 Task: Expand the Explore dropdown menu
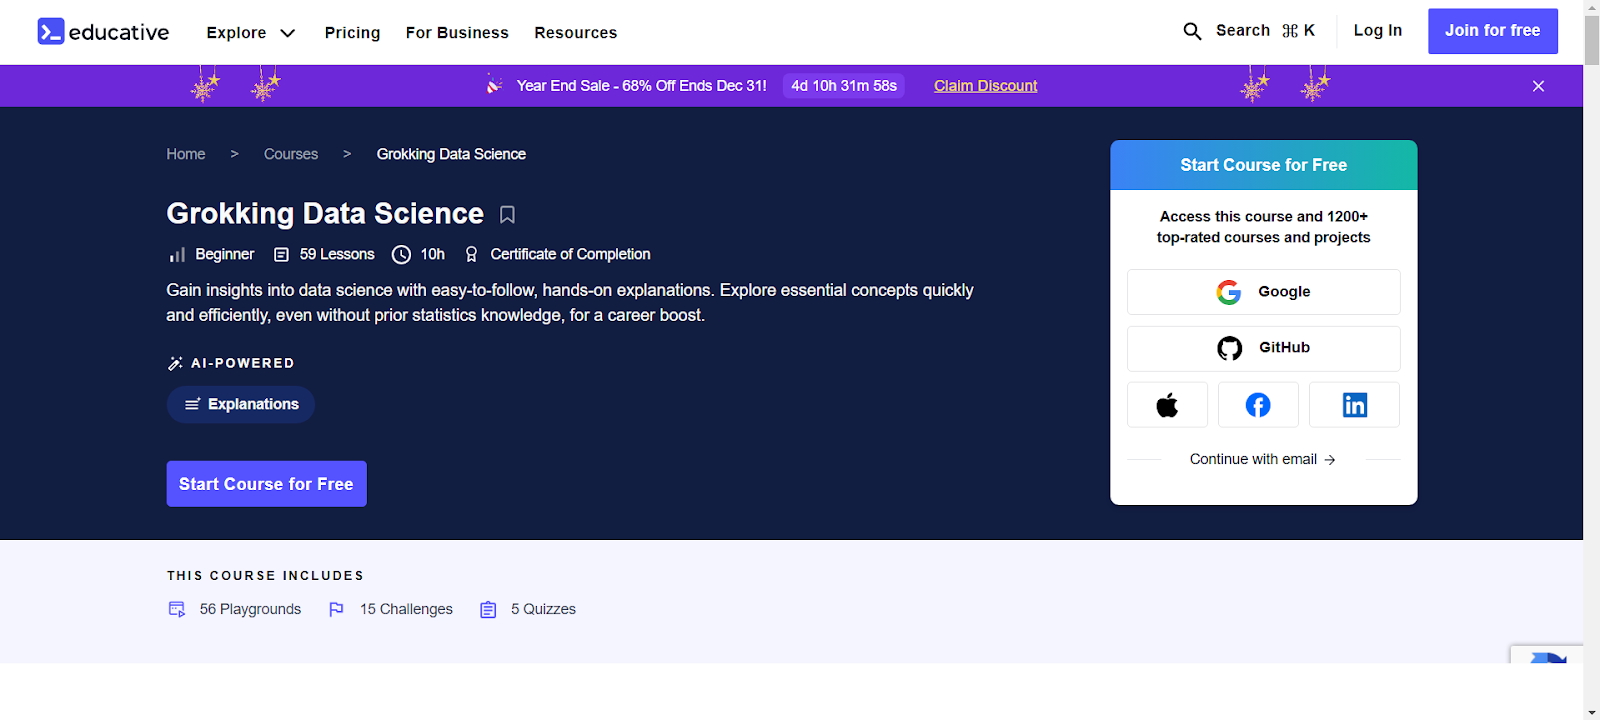tap(251, 33)
